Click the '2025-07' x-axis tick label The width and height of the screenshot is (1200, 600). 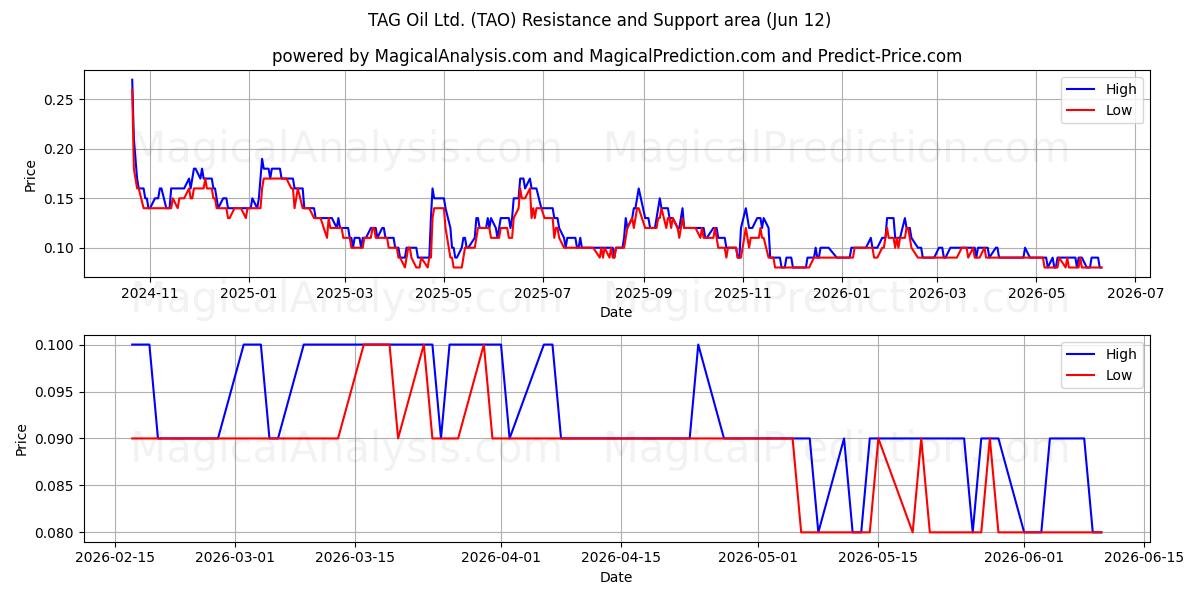[x=543, y=293]
